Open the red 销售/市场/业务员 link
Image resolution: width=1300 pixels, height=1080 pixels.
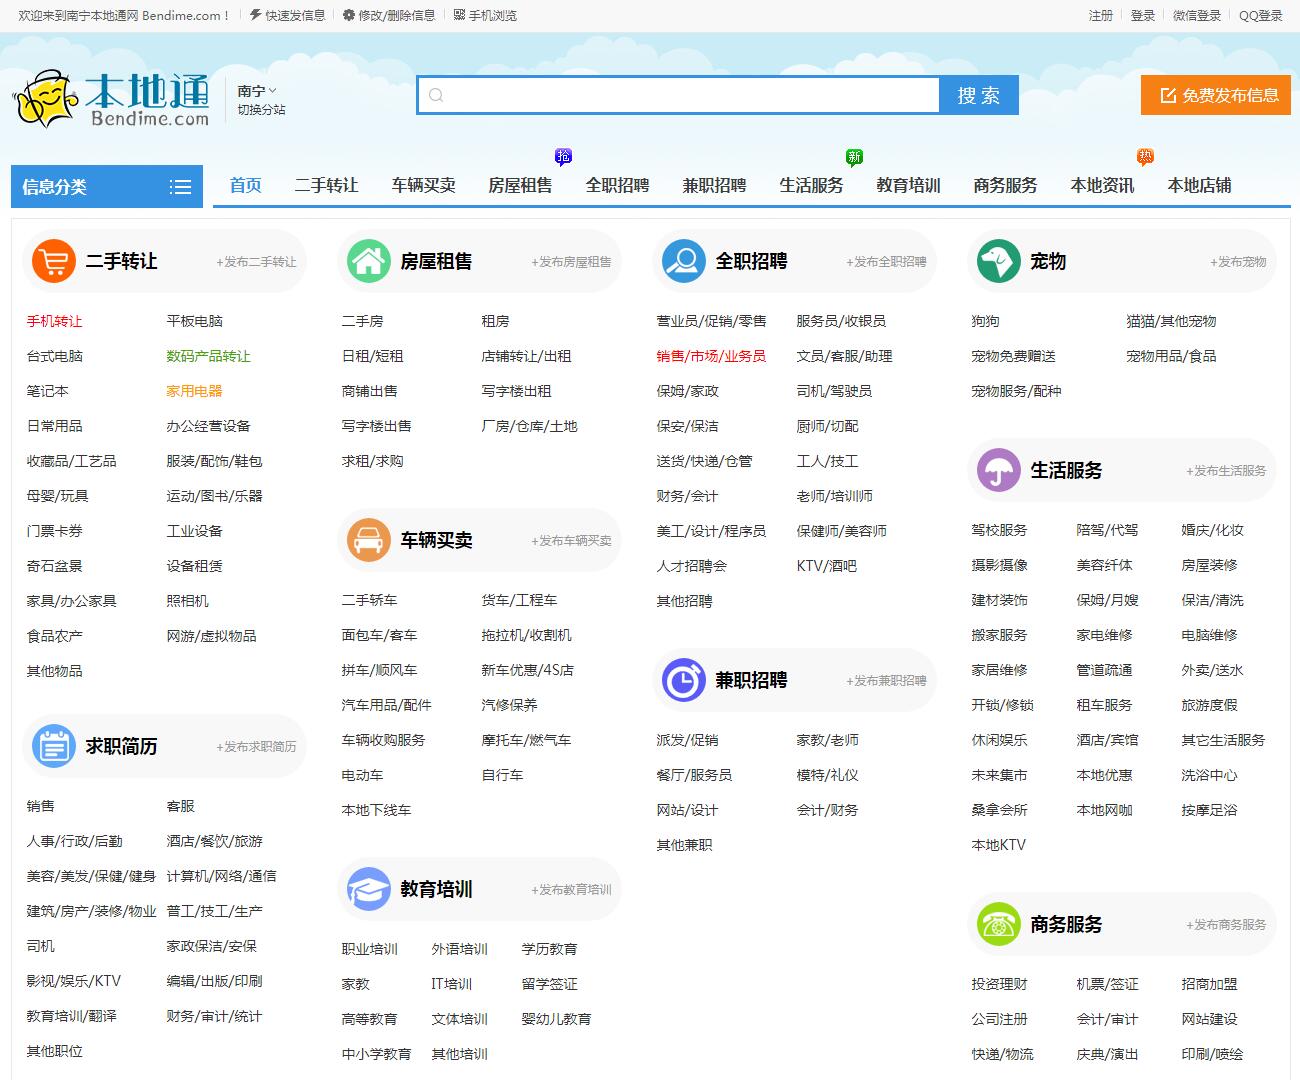pos(711,356)
